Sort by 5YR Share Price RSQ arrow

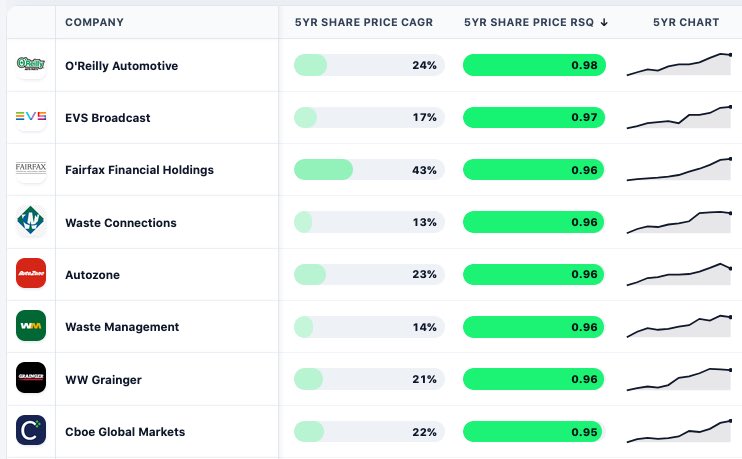pos(604,21)
